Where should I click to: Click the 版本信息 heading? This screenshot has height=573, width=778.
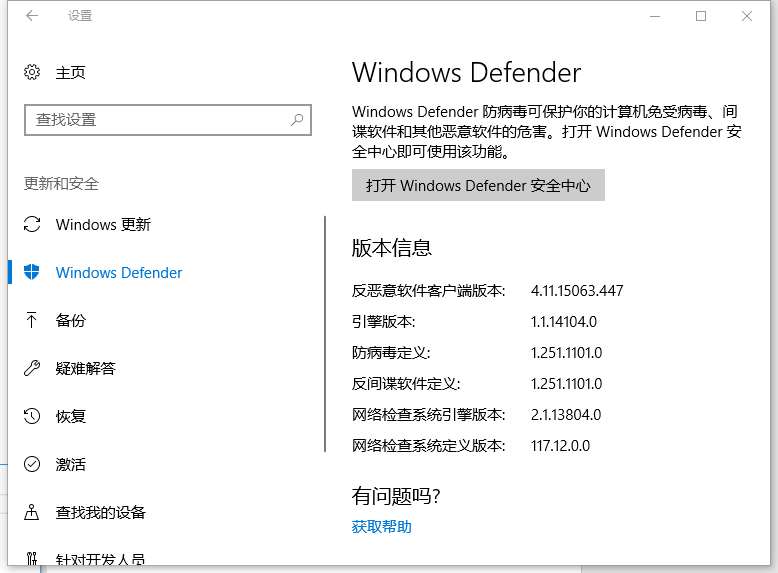tap(391, 247)
